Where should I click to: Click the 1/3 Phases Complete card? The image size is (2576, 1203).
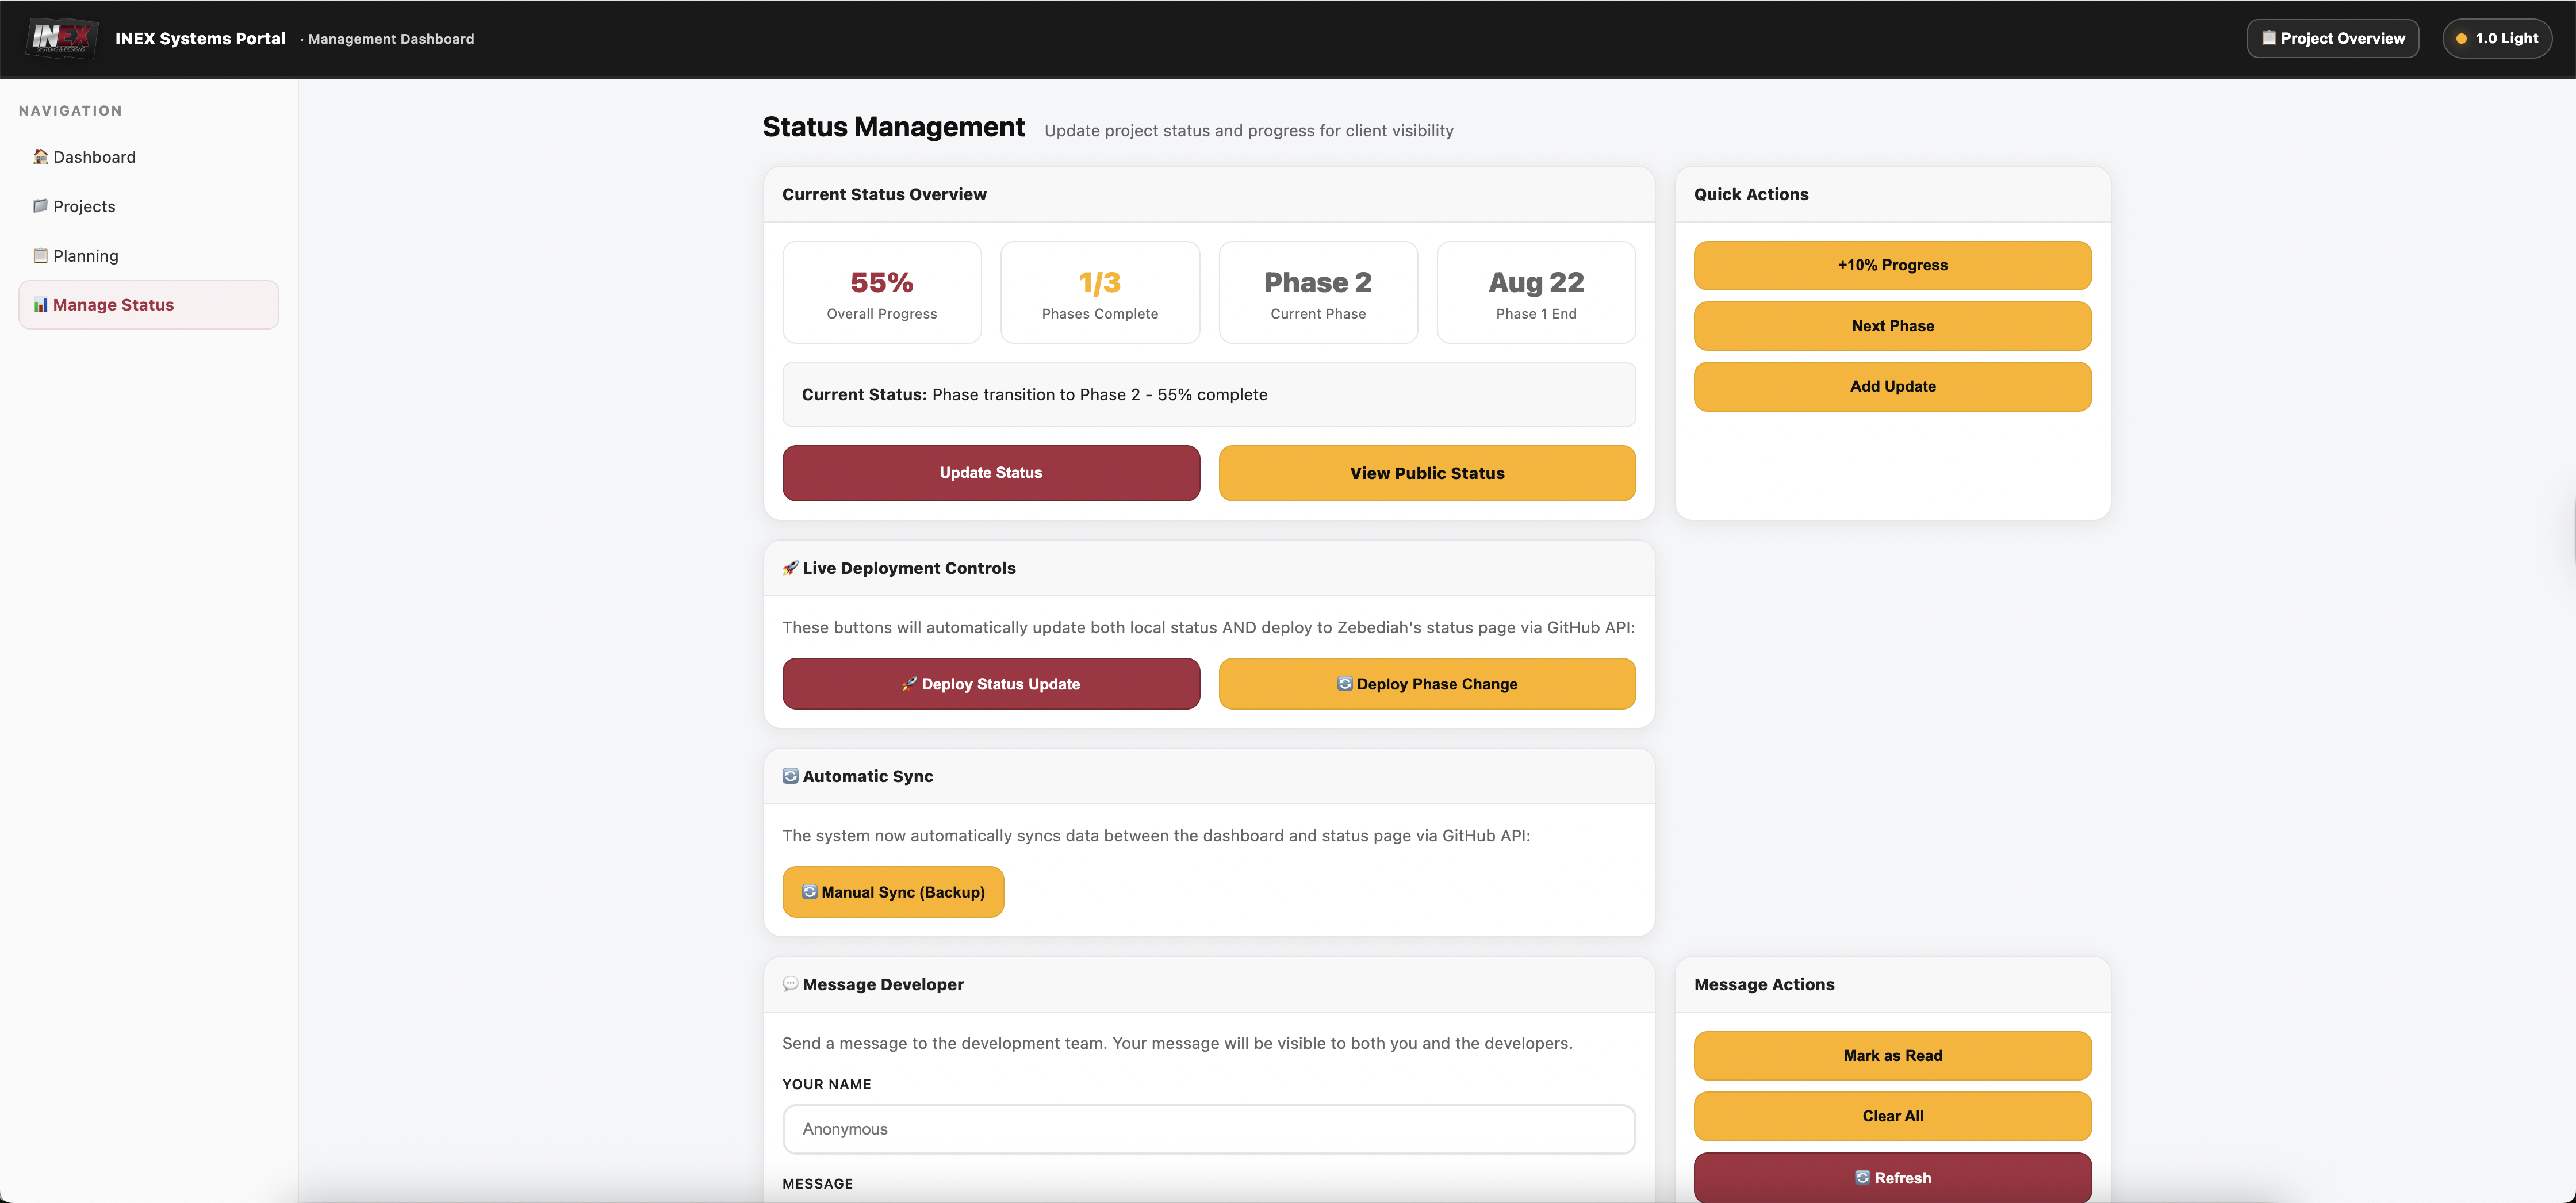[x=1100, y=292]
